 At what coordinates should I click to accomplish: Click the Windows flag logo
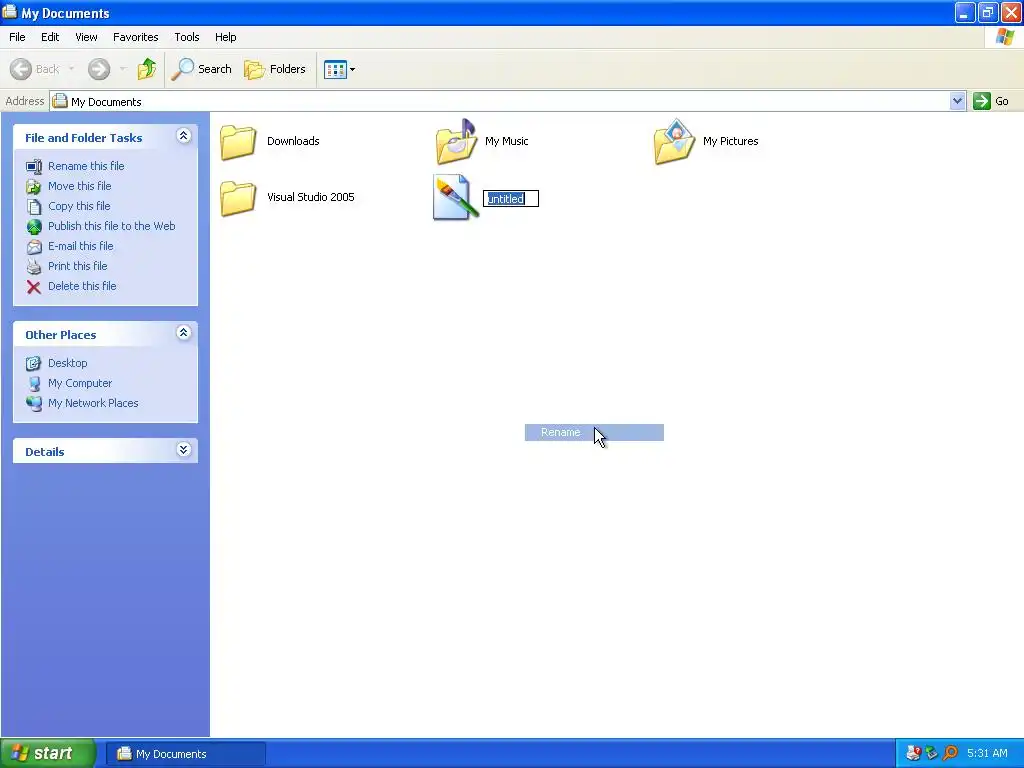(x=1004, y=37)
